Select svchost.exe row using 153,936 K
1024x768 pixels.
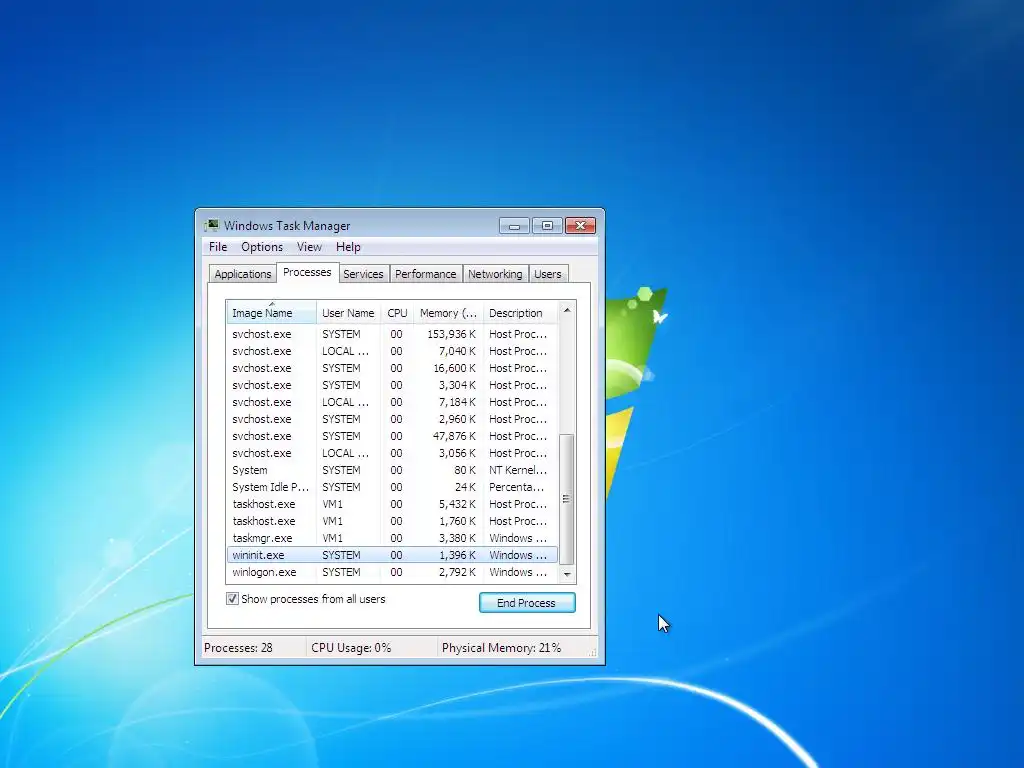point(392,334)
